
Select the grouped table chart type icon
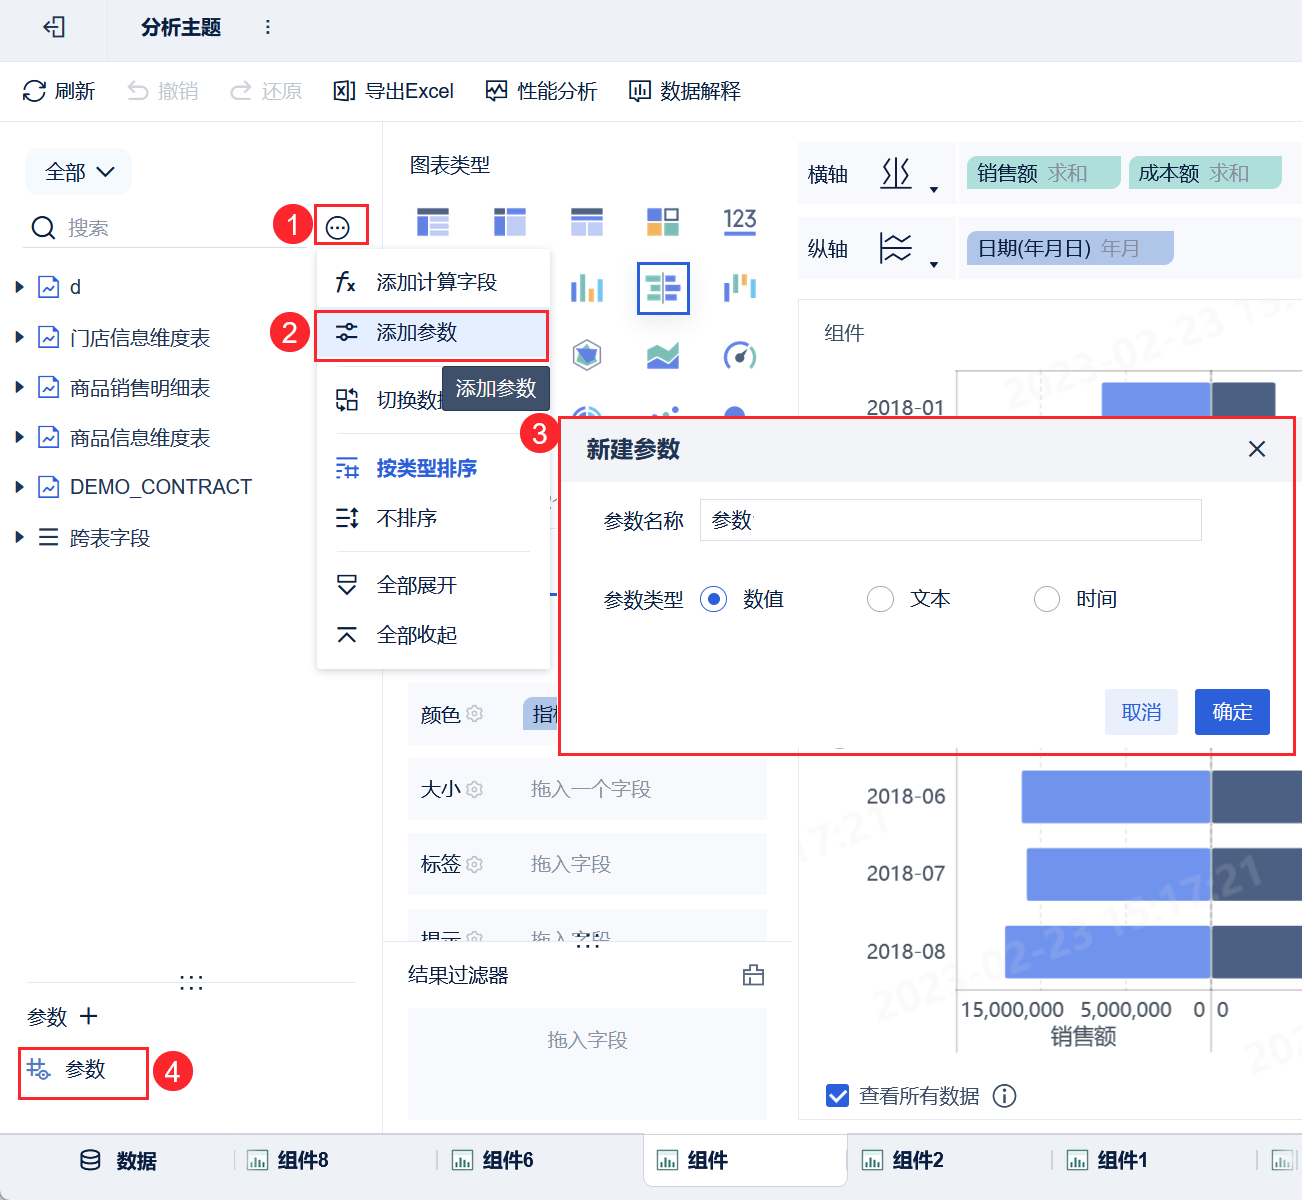[x=433, y=221]
